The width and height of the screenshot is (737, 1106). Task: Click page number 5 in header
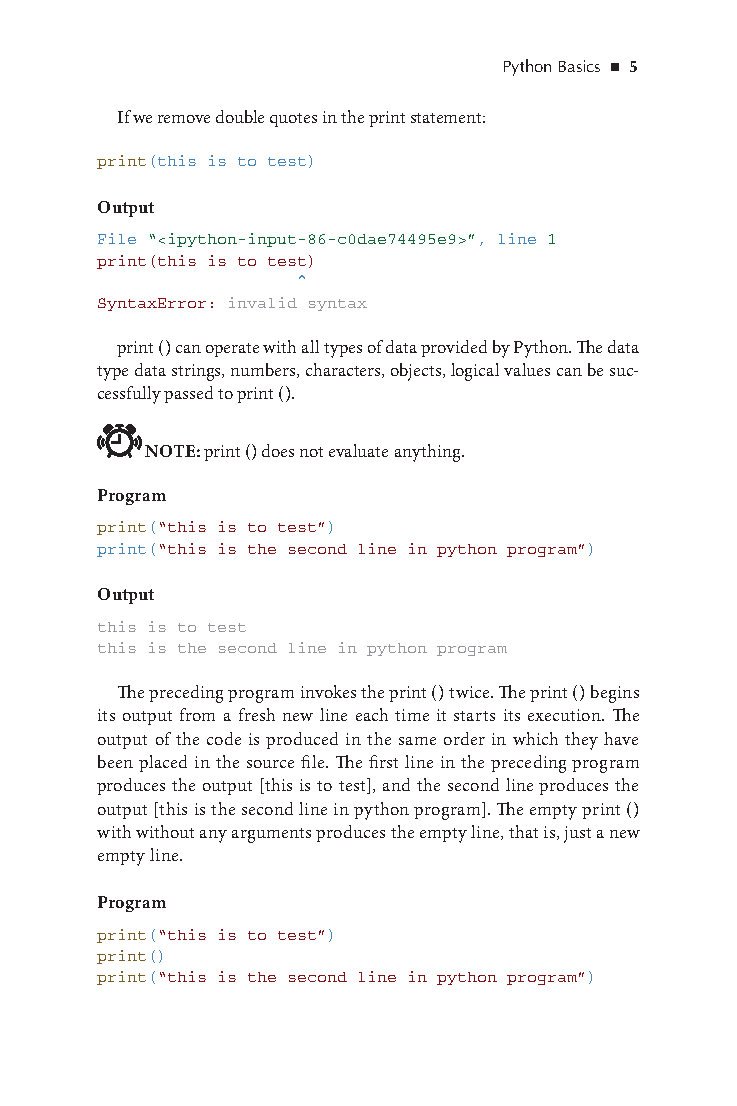[633, 67]
